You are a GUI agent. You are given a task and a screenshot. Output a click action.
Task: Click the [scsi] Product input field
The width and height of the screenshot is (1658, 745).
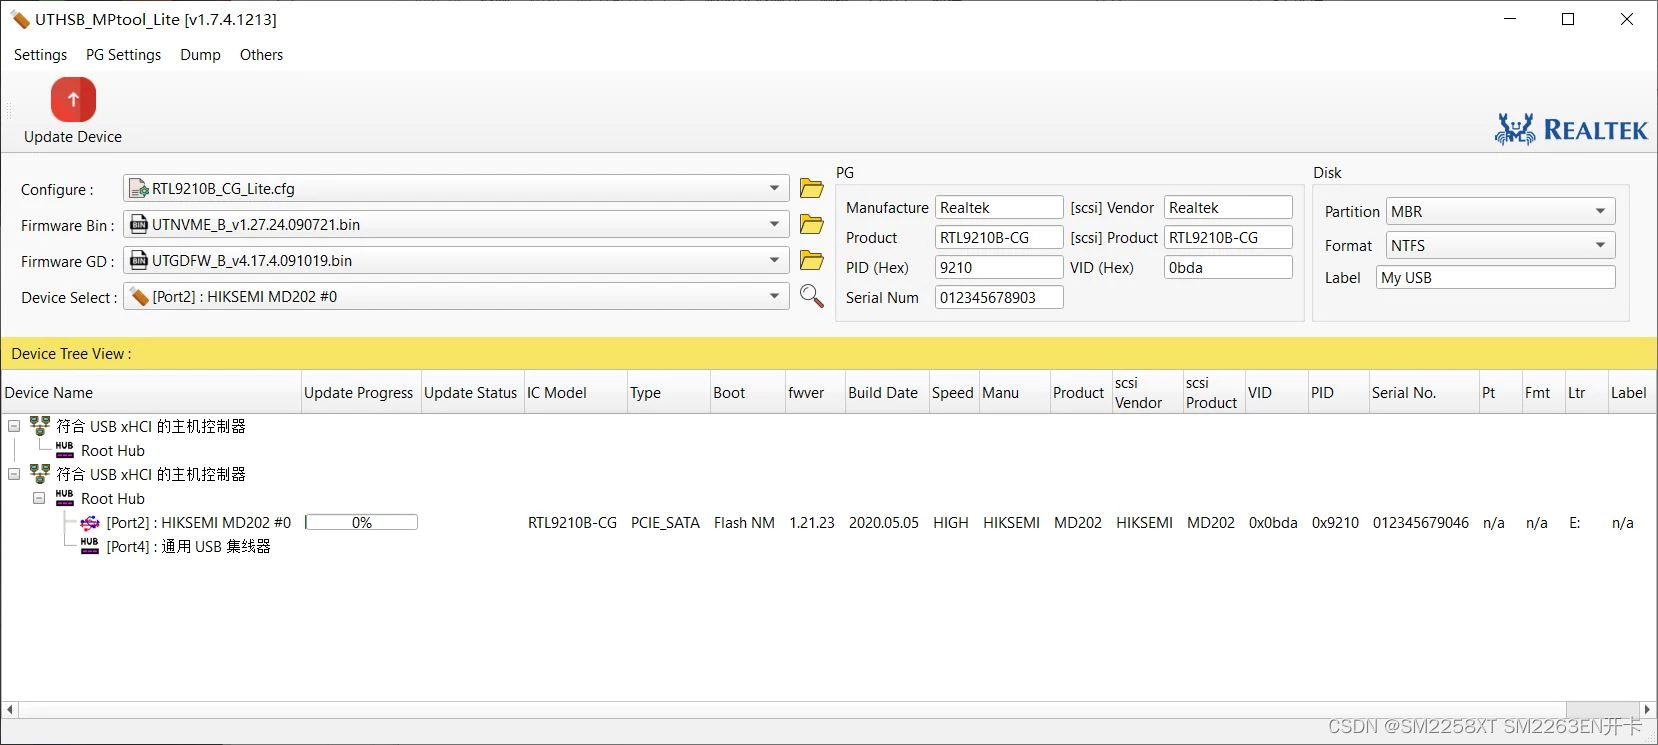pos(1228,237)
